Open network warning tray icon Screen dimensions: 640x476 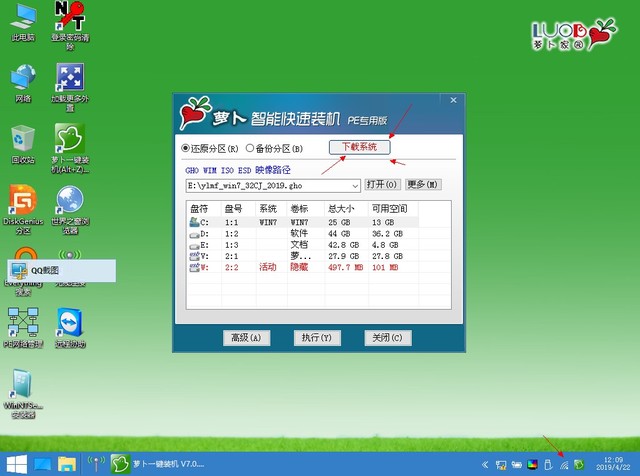coord(501,465)
